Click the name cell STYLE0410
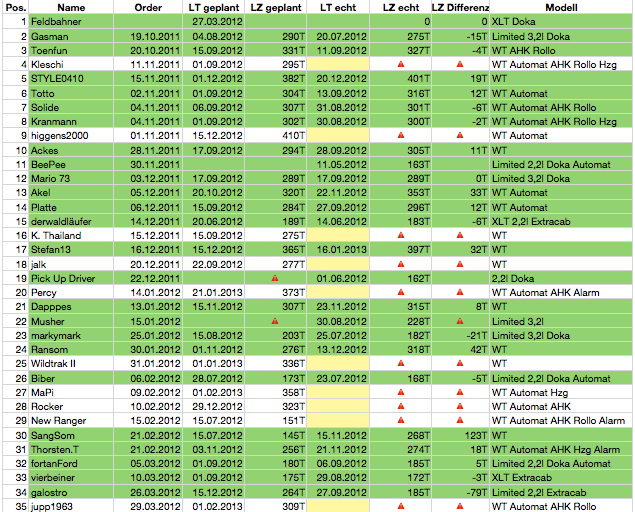Screen dimensions: 635x512 click(71, 78)
